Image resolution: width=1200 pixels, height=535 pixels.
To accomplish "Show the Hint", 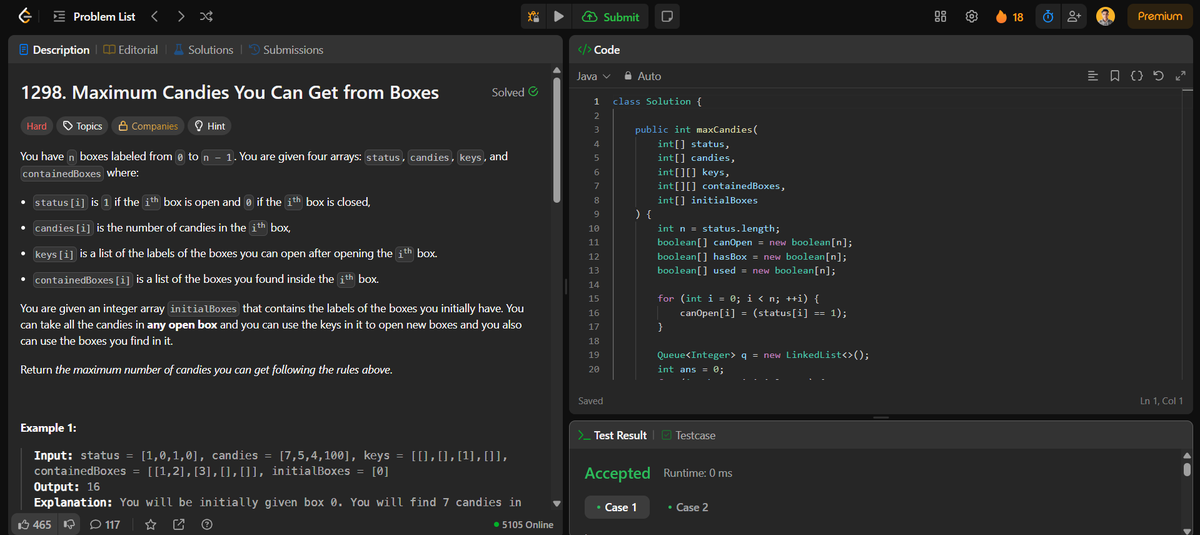I will pos(209,126).
